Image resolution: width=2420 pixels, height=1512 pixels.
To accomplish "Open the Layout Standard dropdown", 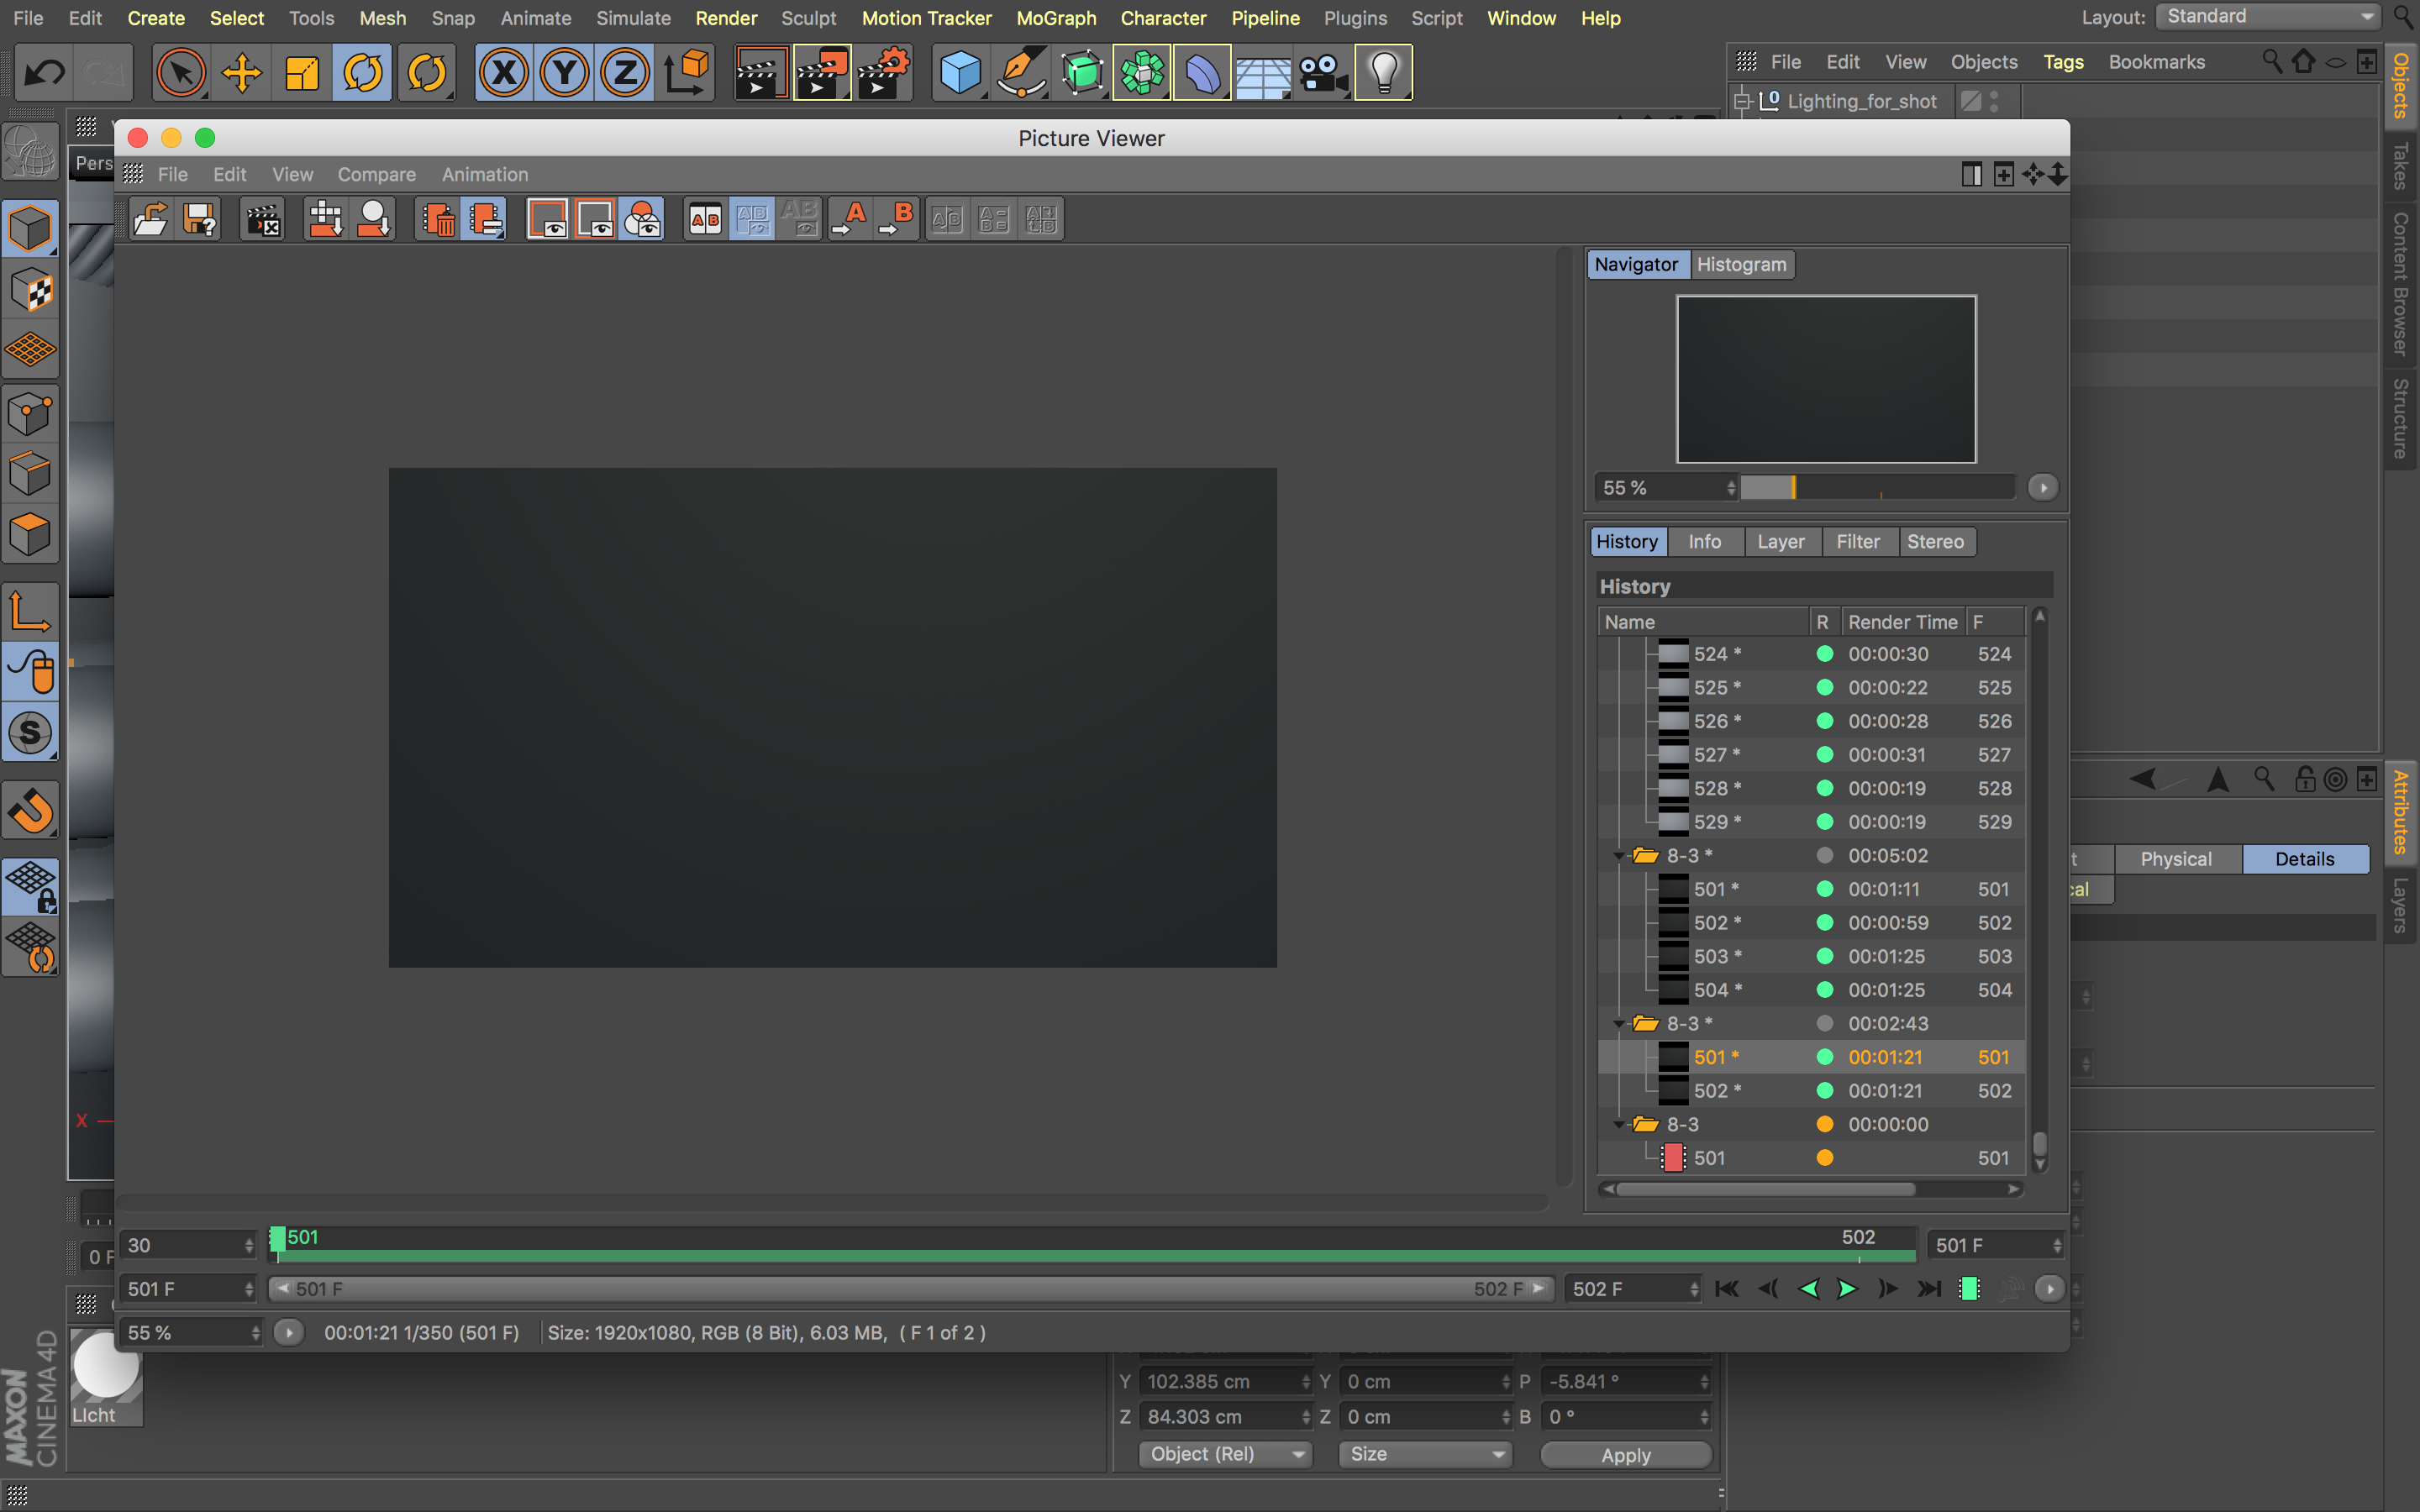I will [x=2266, y=17].
